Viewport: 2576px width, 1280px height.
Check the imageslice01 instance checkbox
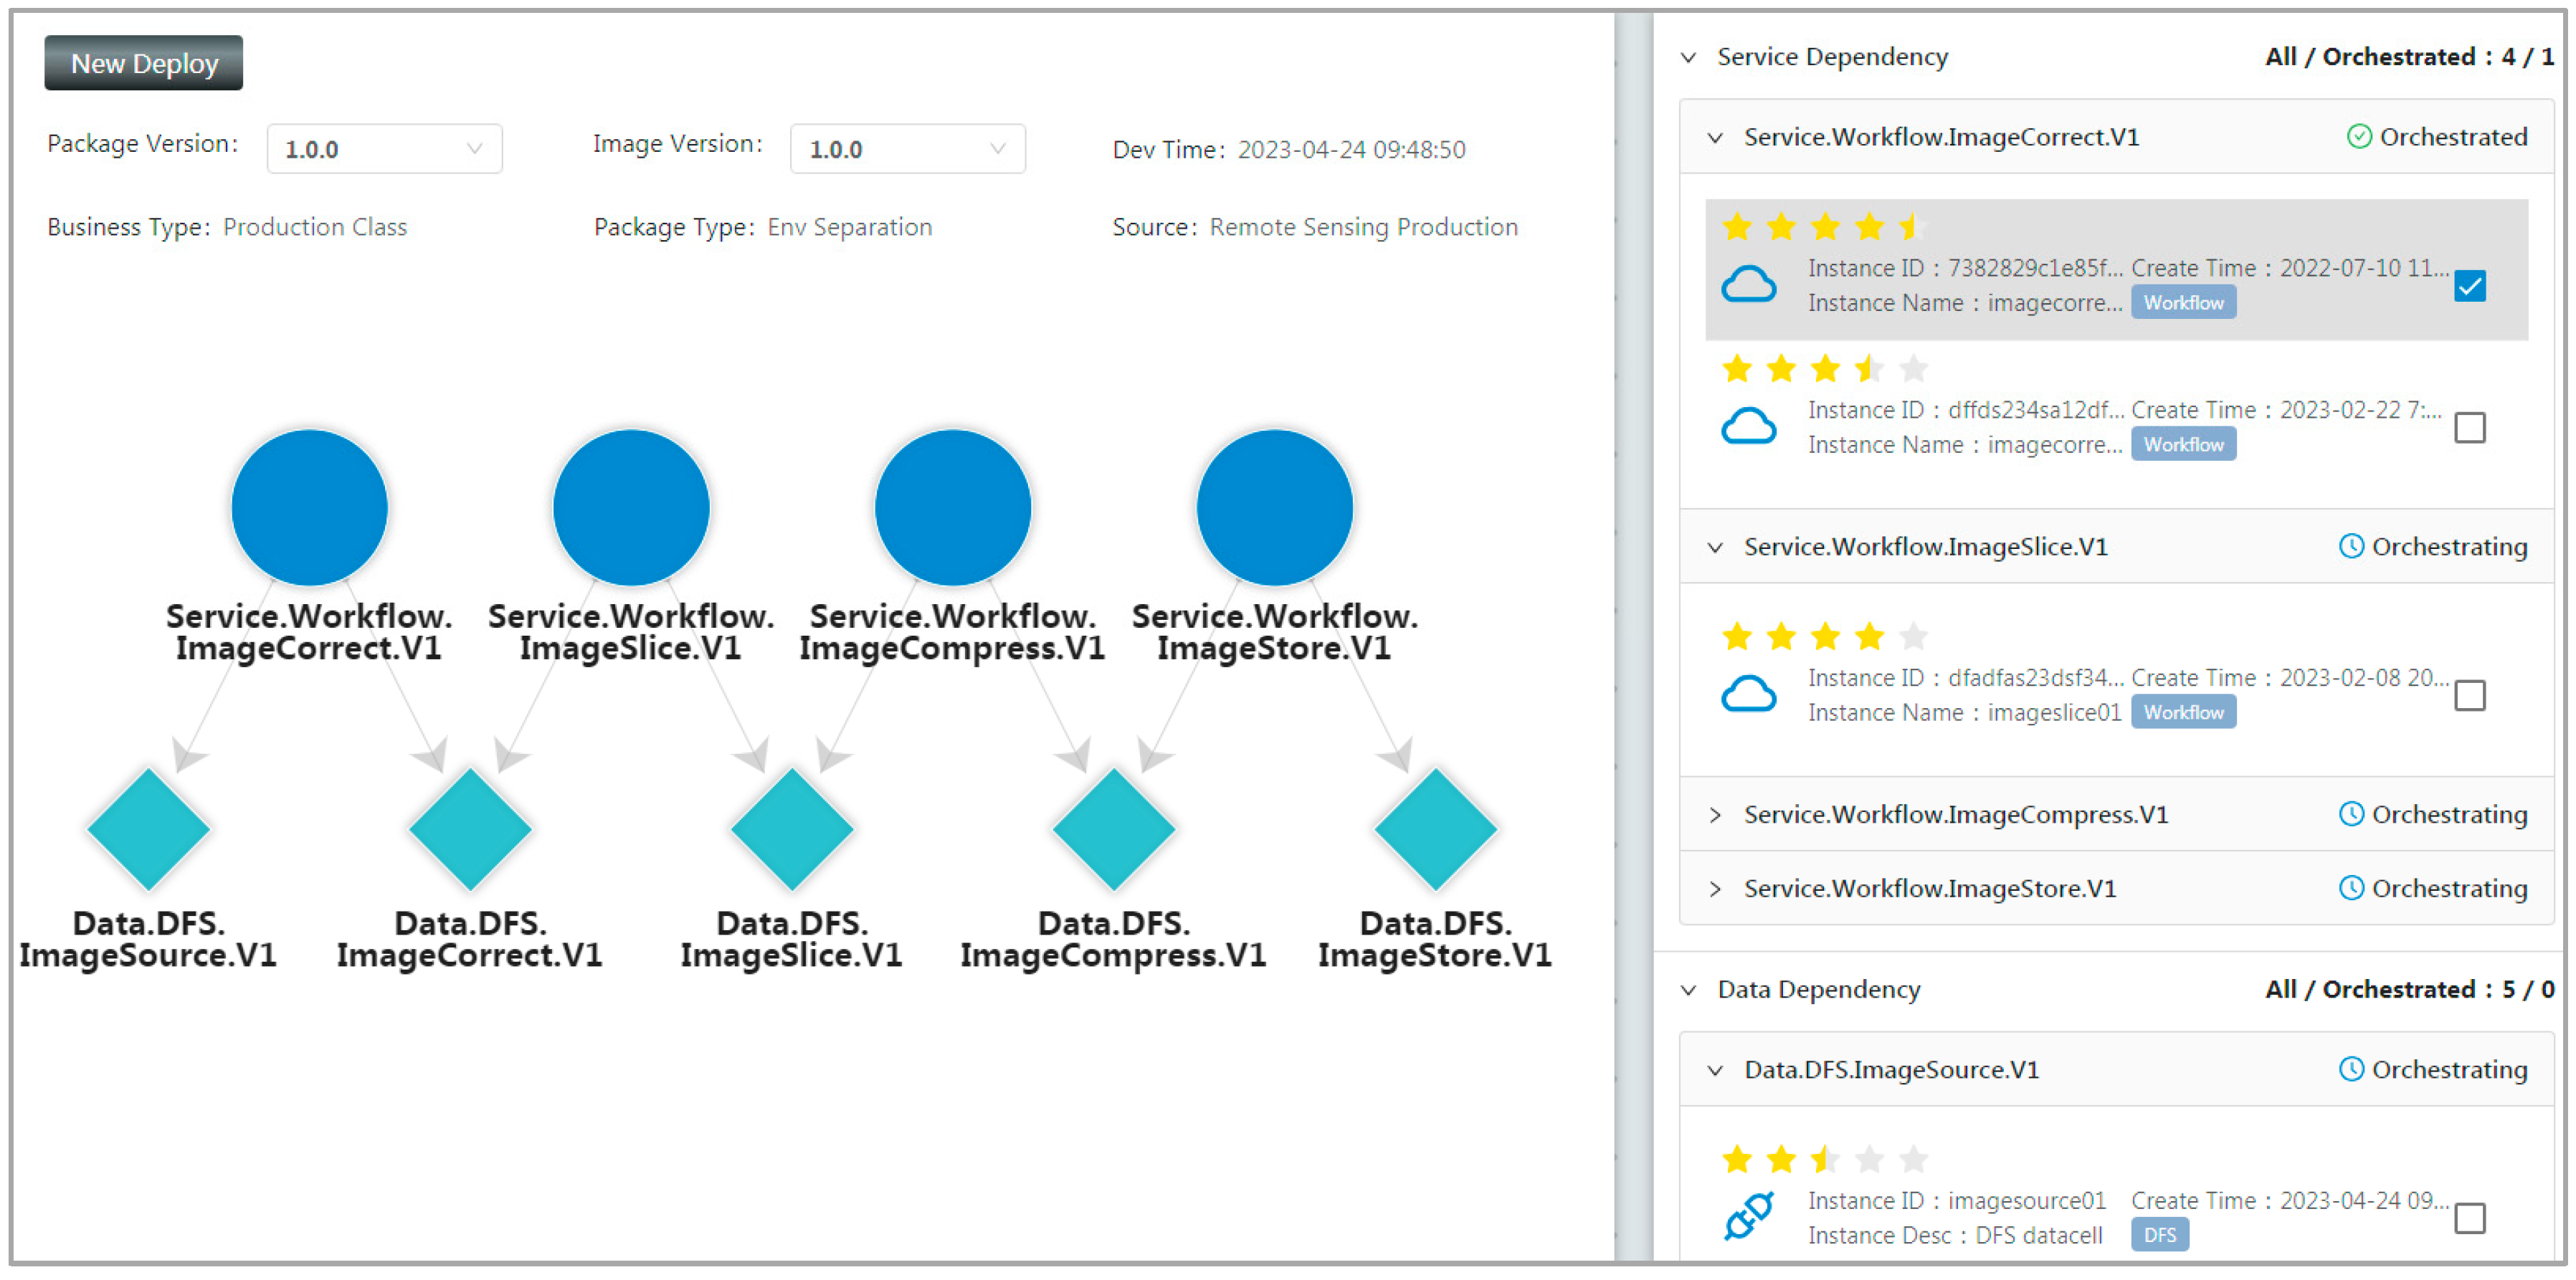point(2469,695)
